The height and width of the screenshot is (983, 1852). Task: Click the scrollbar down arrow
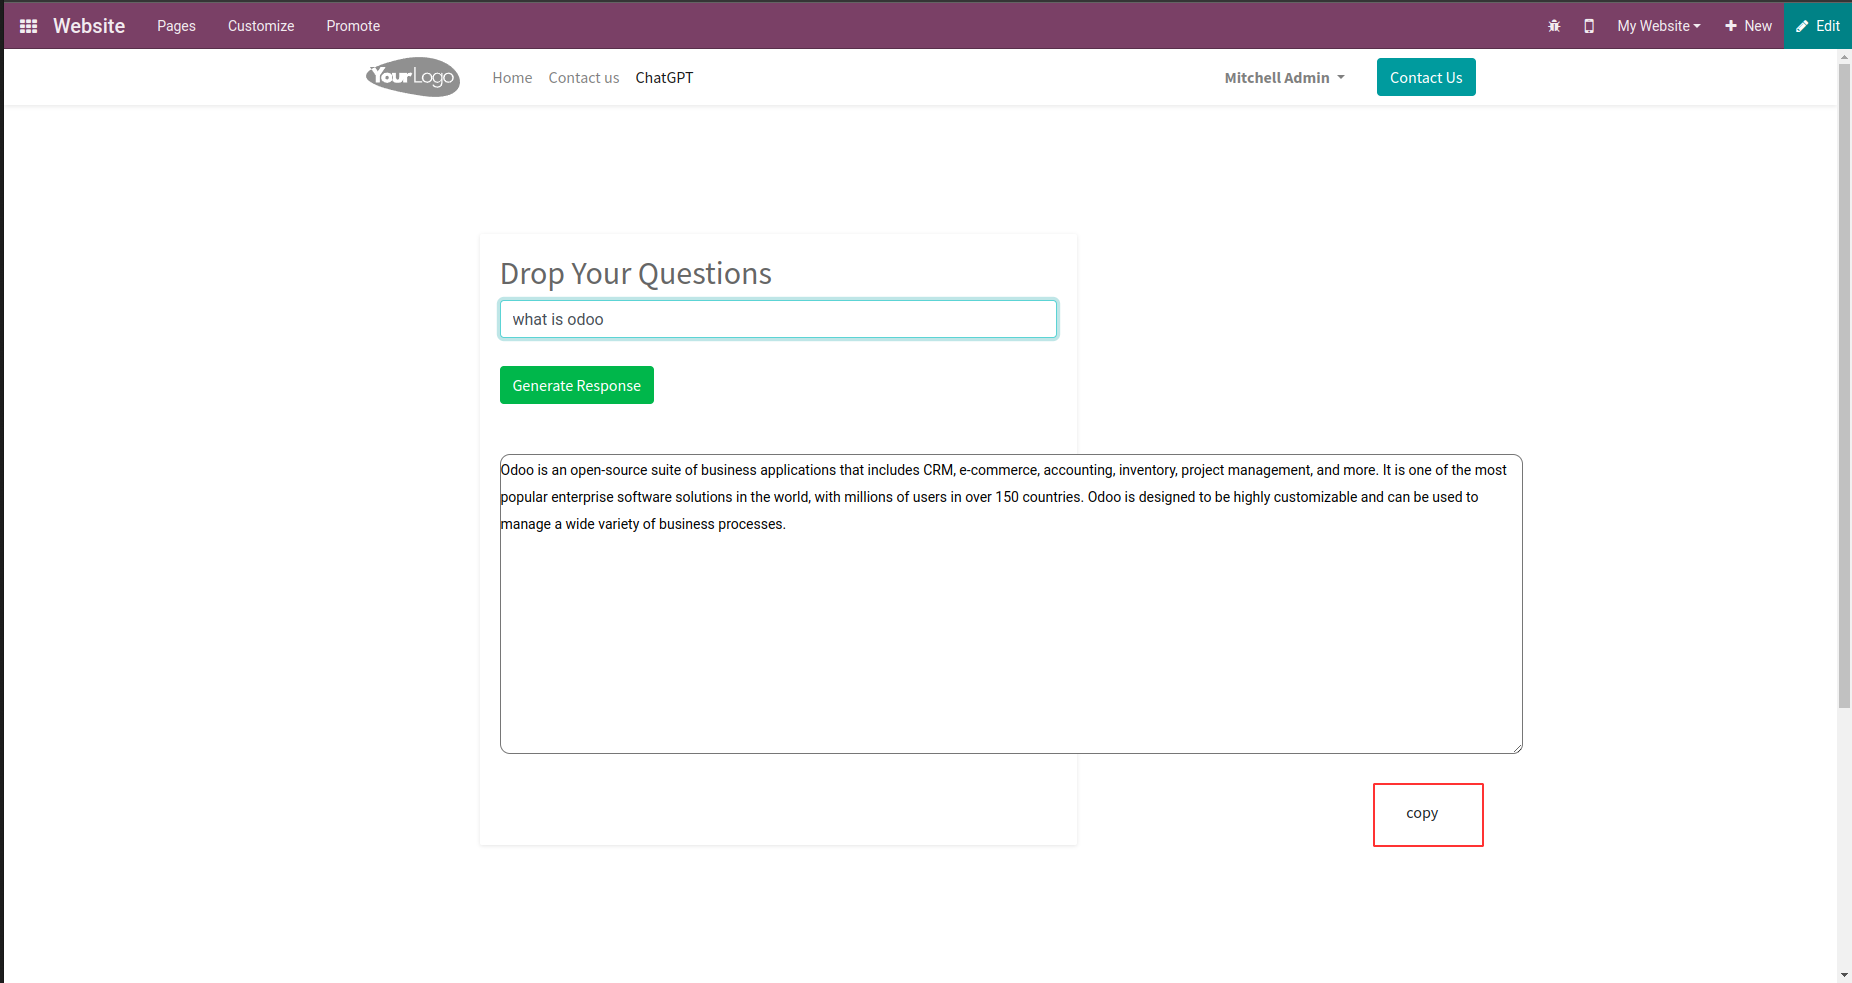tap(1845, 974)
